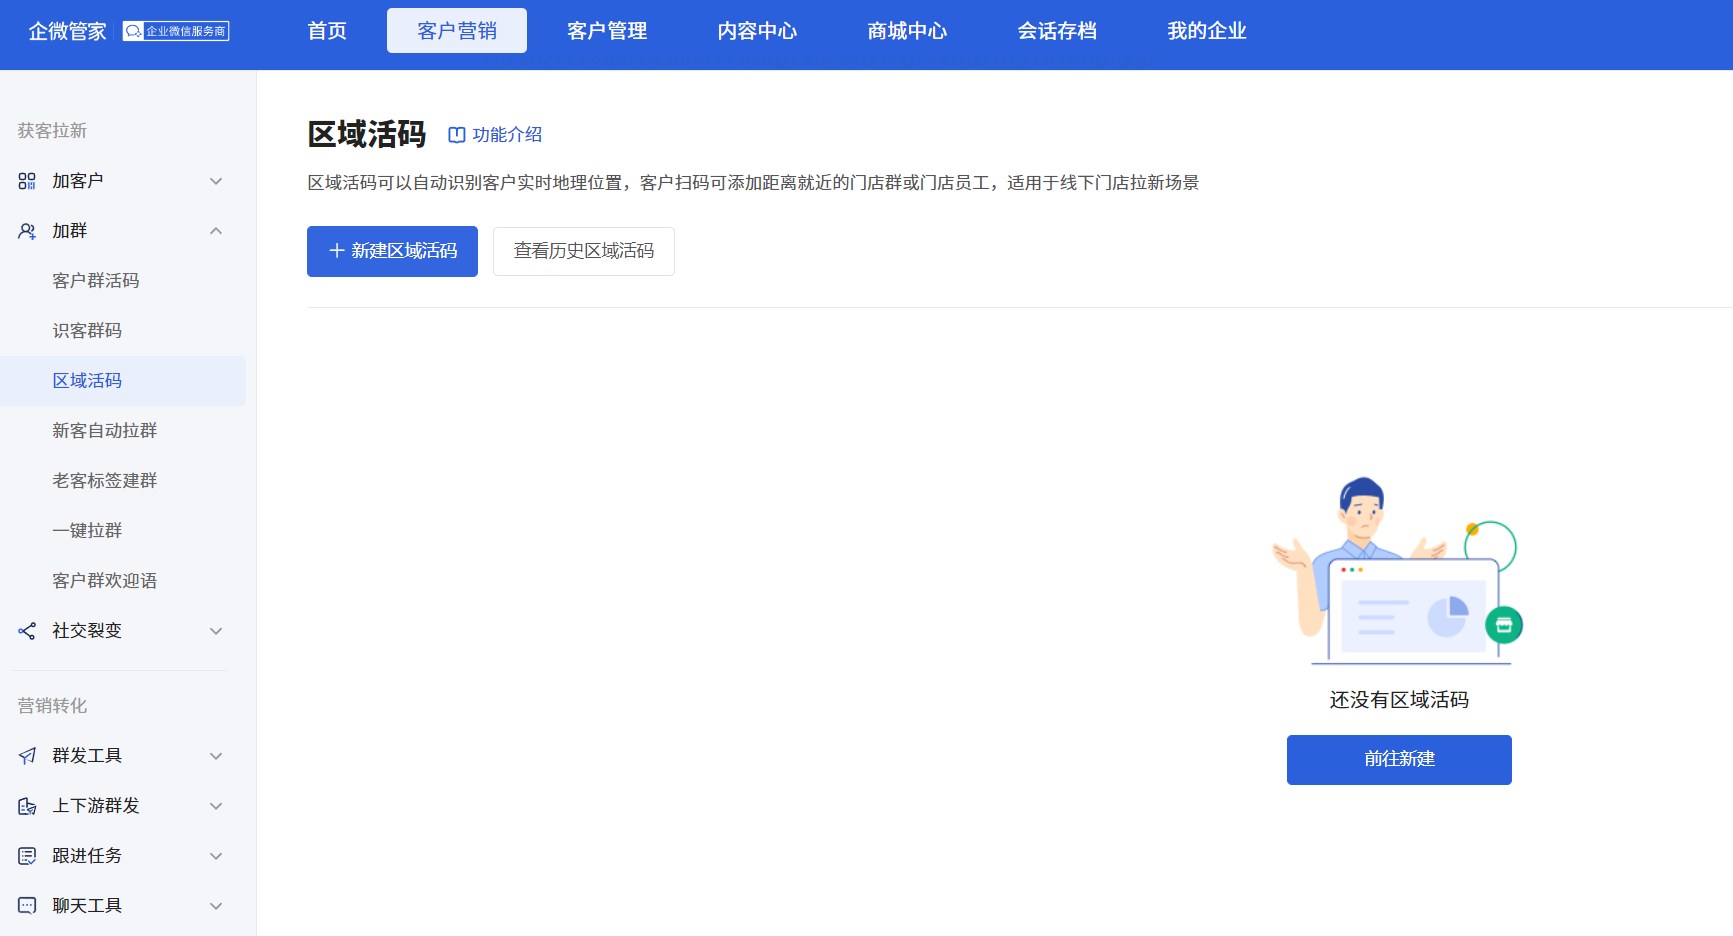
Task: Click the 加客户 grid icon in sidebar
Action: pyautogui.click(x=27, y=181)
